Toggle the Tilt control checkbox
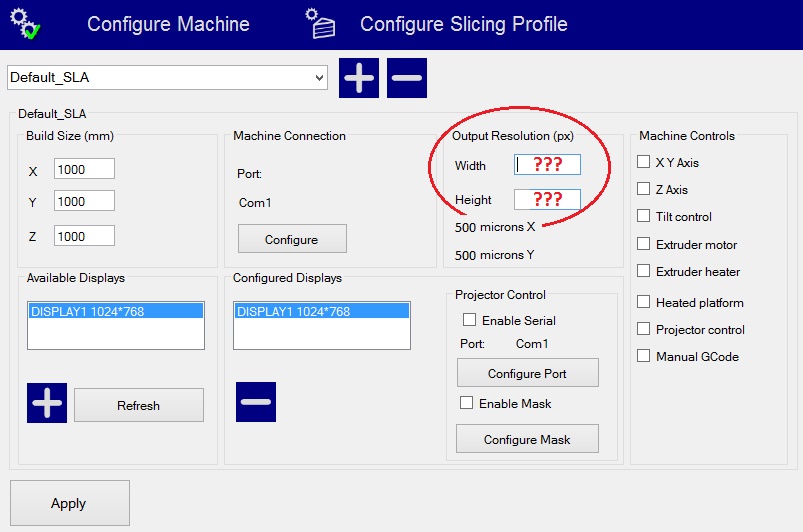The width and height of the screenshot is (803, 532). [x=644, y=217]
